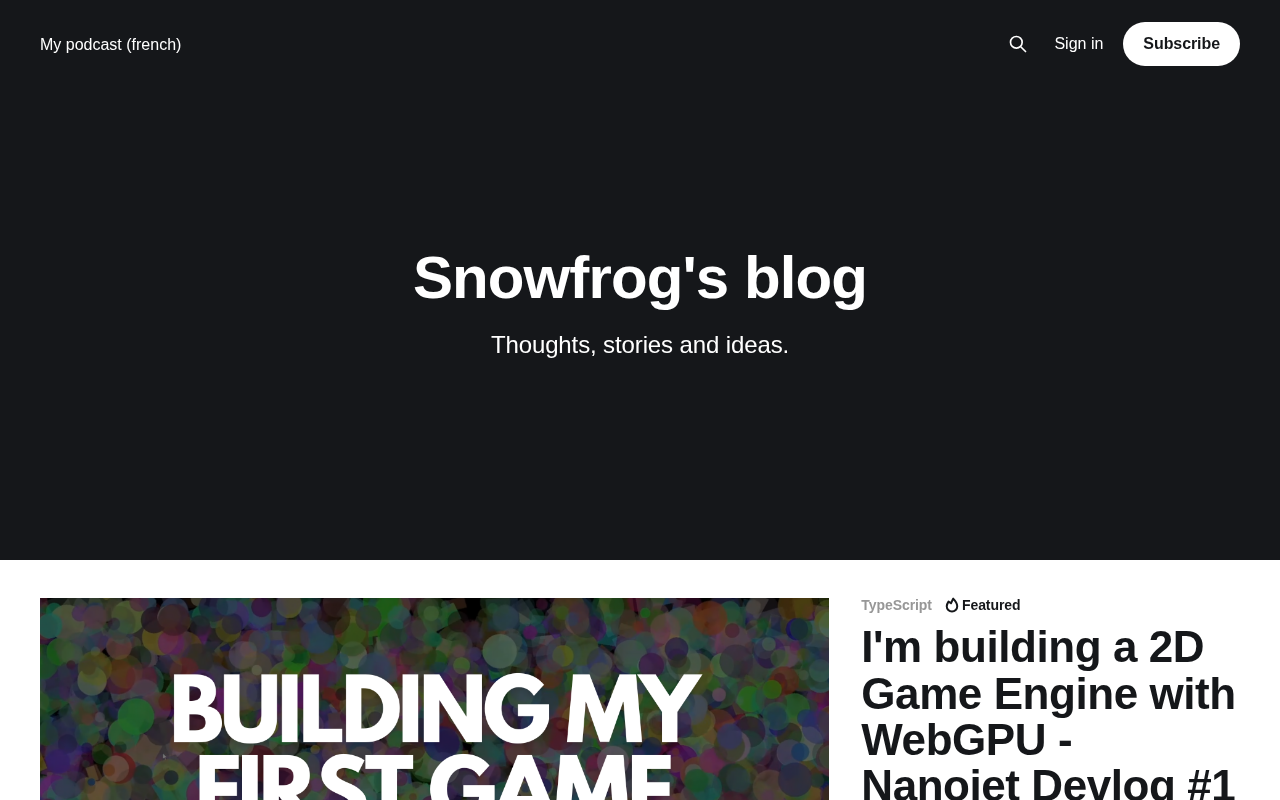Click the Game Engine with headline line

coord(1048,693)
